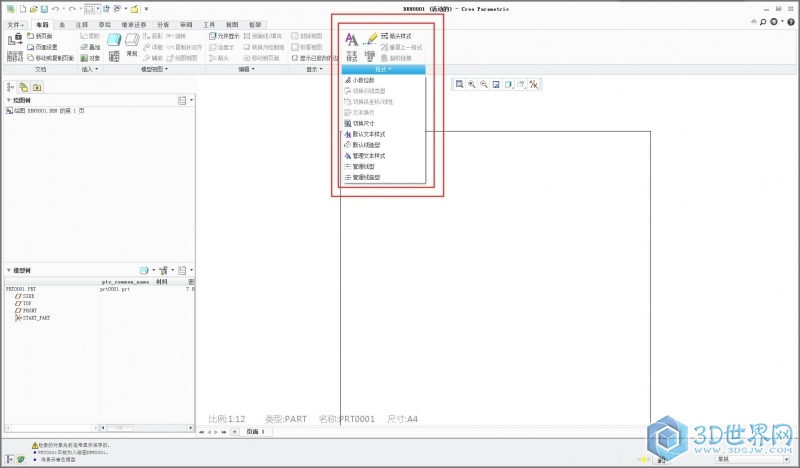The height and width of the screenshot is (468, 800).
Task: Expand the 插入 (Insert) group dropdown
Action: click(90, 69)
